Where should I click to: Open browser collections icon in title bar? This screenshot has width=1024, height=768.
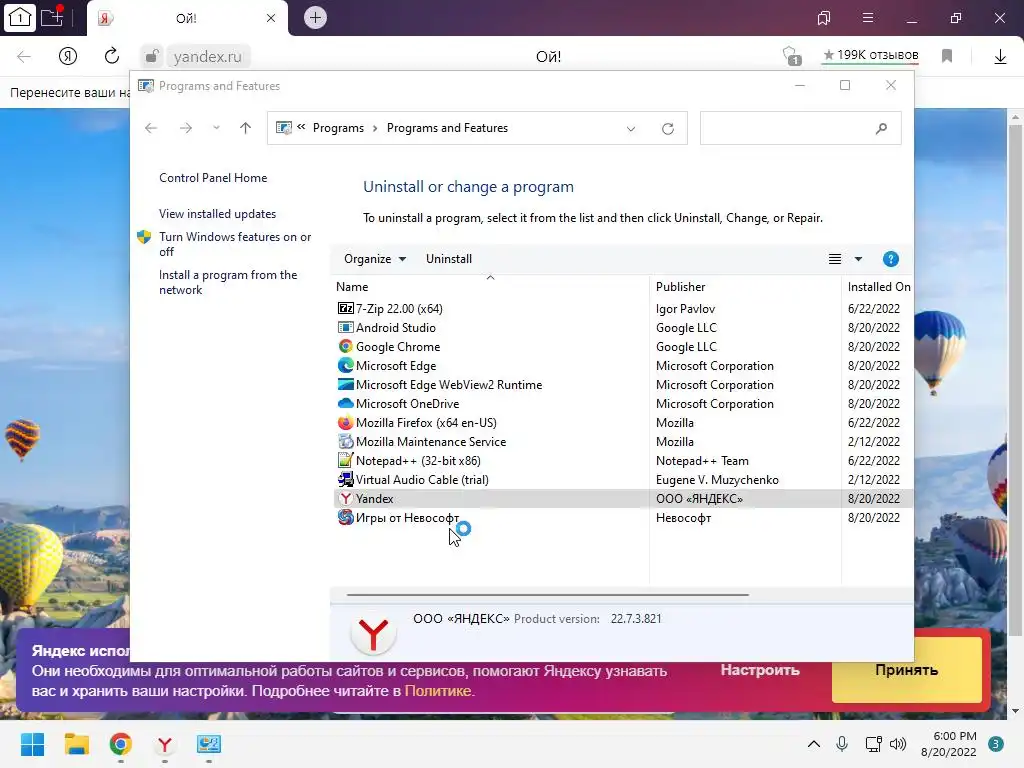tap(824, 18)
